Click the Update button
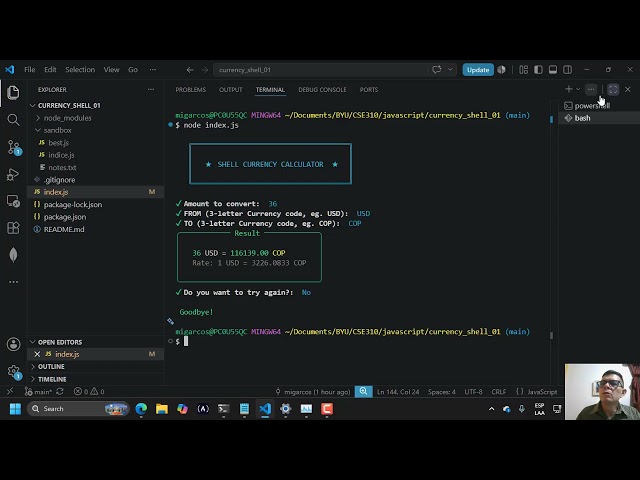Viewport: 640px width, 480px height. pos(478,70)
